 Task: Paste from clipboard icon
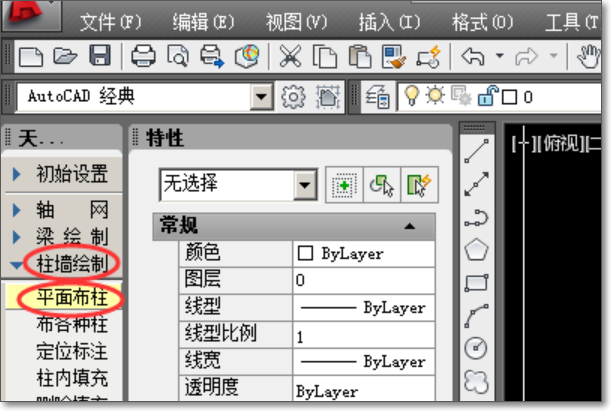(359, 57)
